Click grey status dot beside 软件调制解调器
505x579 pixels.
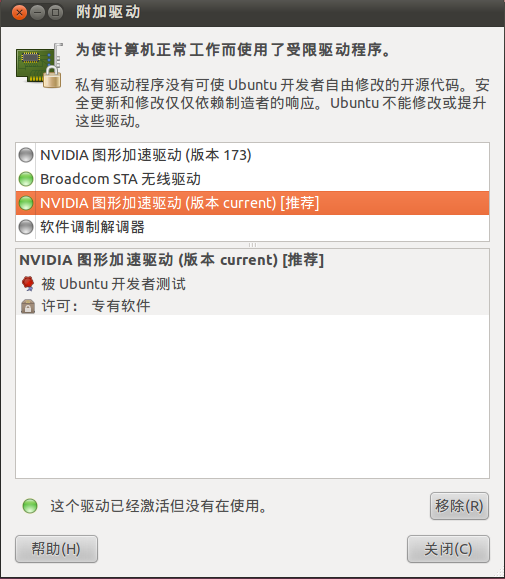(x=26, y=227)
